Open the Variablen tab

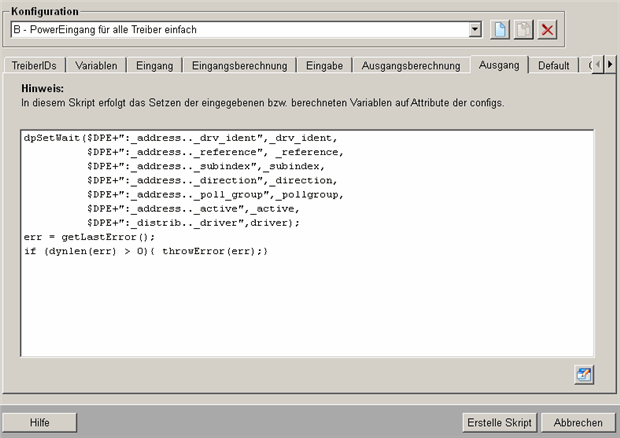[96, 66]
